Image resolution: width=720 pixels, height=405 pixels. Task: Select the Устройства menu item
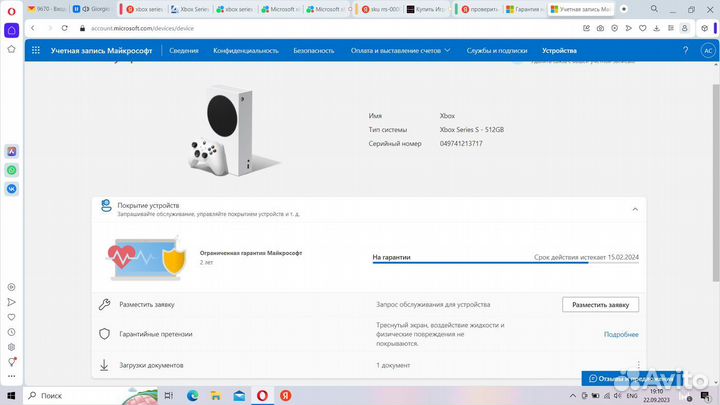pos(559,51)
